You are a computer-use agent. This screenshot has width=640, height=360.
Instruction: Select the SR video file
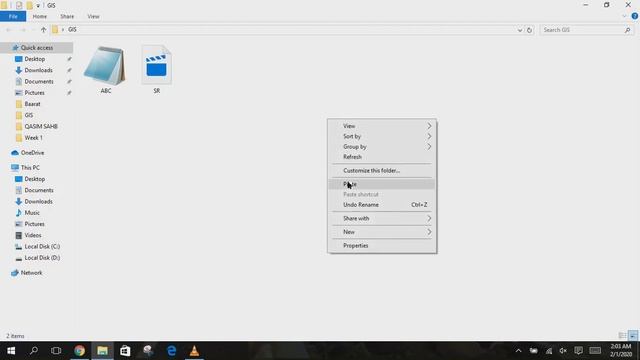pos(157,69)
